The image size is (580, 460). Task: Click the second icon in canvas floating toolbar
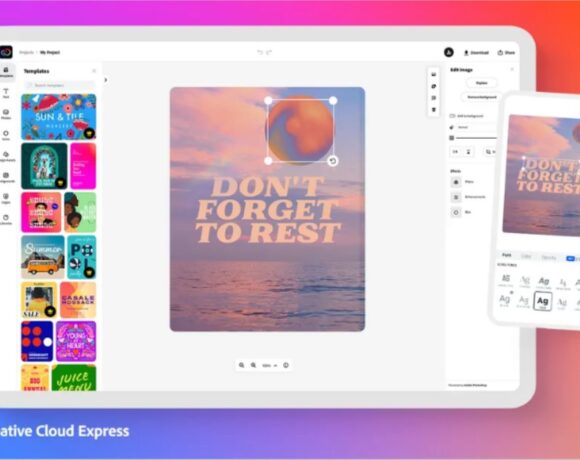[x=434, y=86]
